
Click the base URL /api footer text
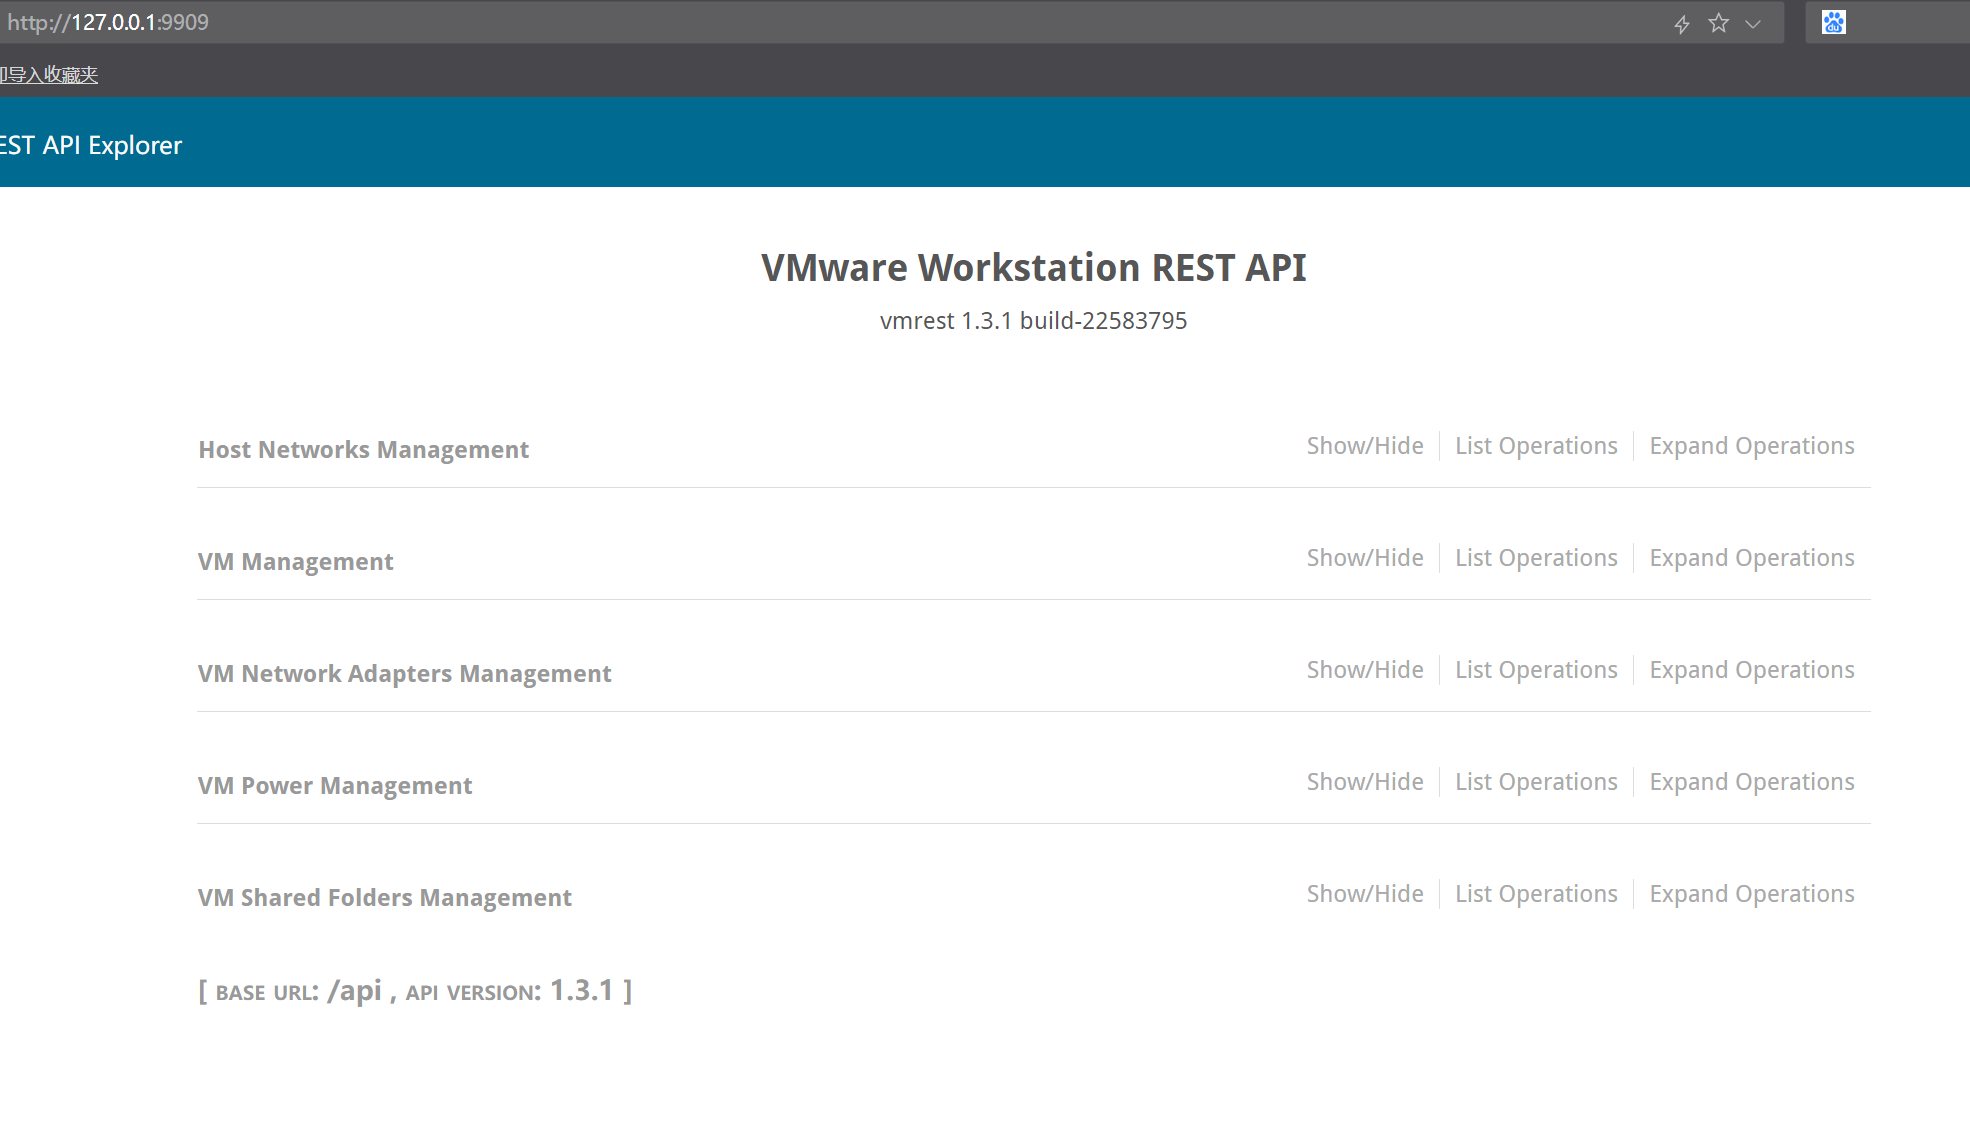coord(299,991)
